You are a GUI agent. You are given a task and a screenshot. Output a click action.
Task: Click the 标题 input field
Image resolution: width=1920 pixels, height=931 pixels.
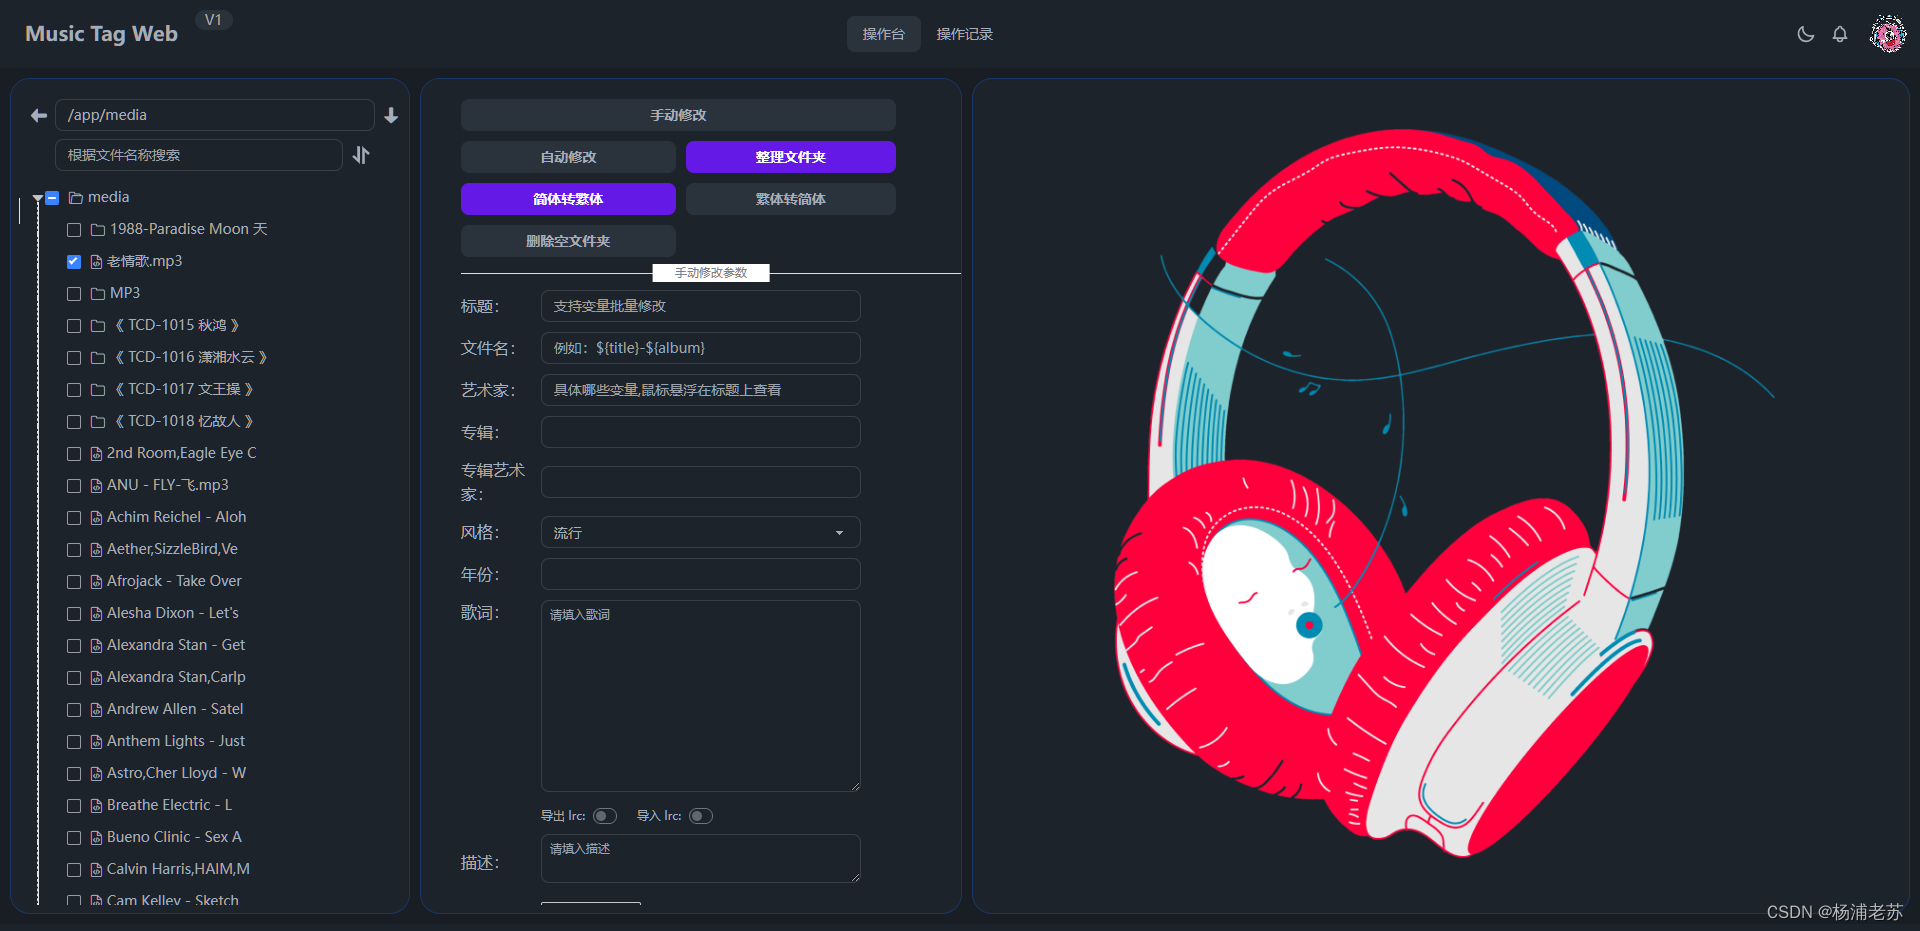point(700,306)
